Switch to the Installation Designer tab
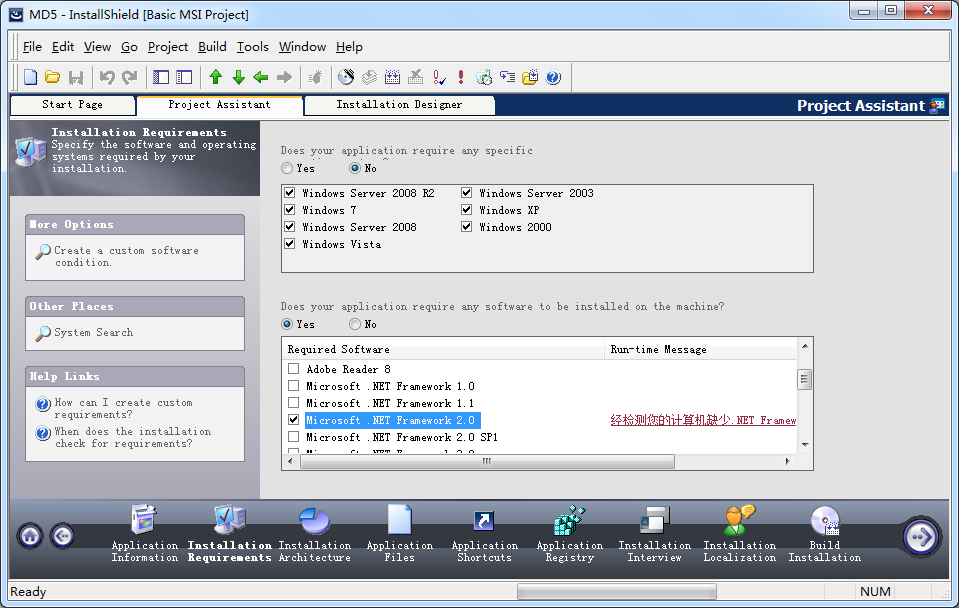959x608 pixels. coord(399,105)
